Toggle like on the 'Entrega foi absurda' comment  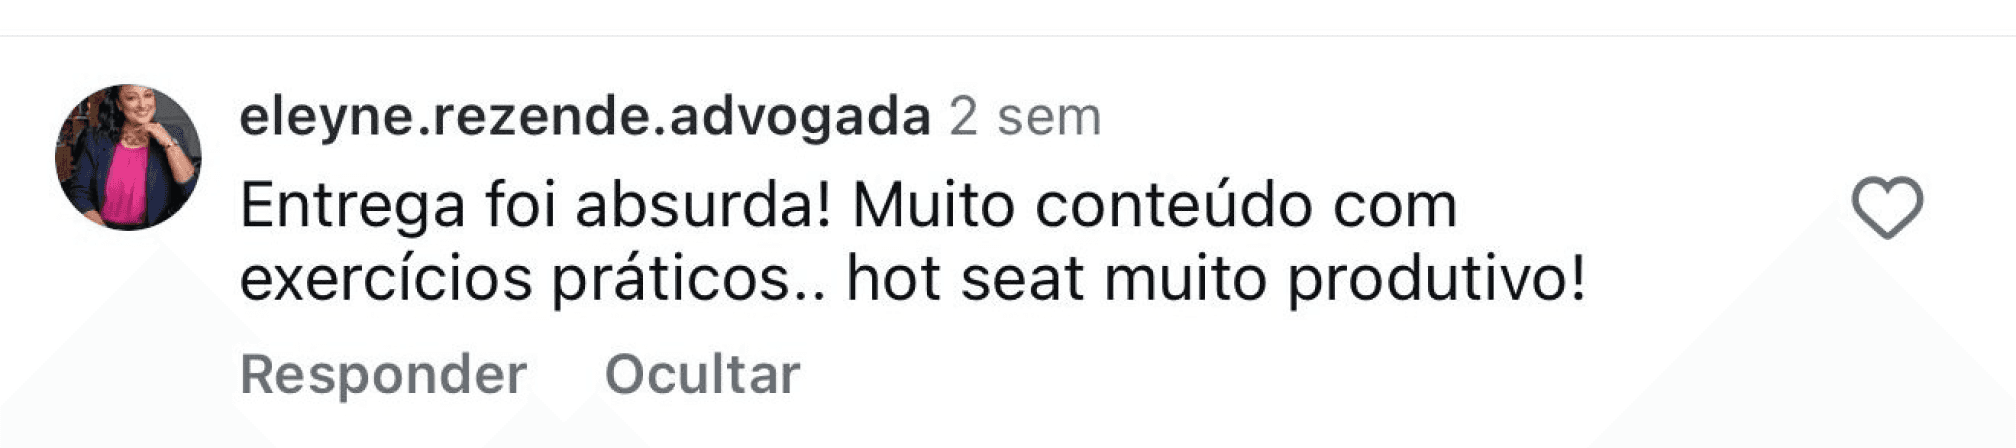click(1887, 207)
